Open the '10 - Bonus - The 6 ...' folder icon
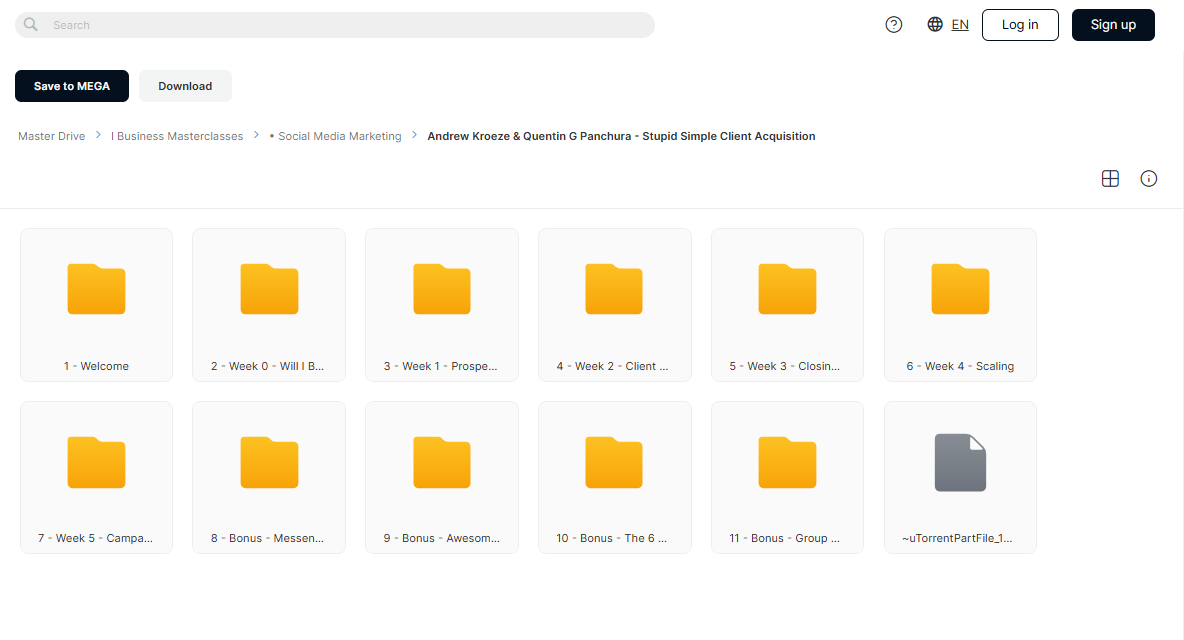 pyautogui.click(x=614, y=463)
